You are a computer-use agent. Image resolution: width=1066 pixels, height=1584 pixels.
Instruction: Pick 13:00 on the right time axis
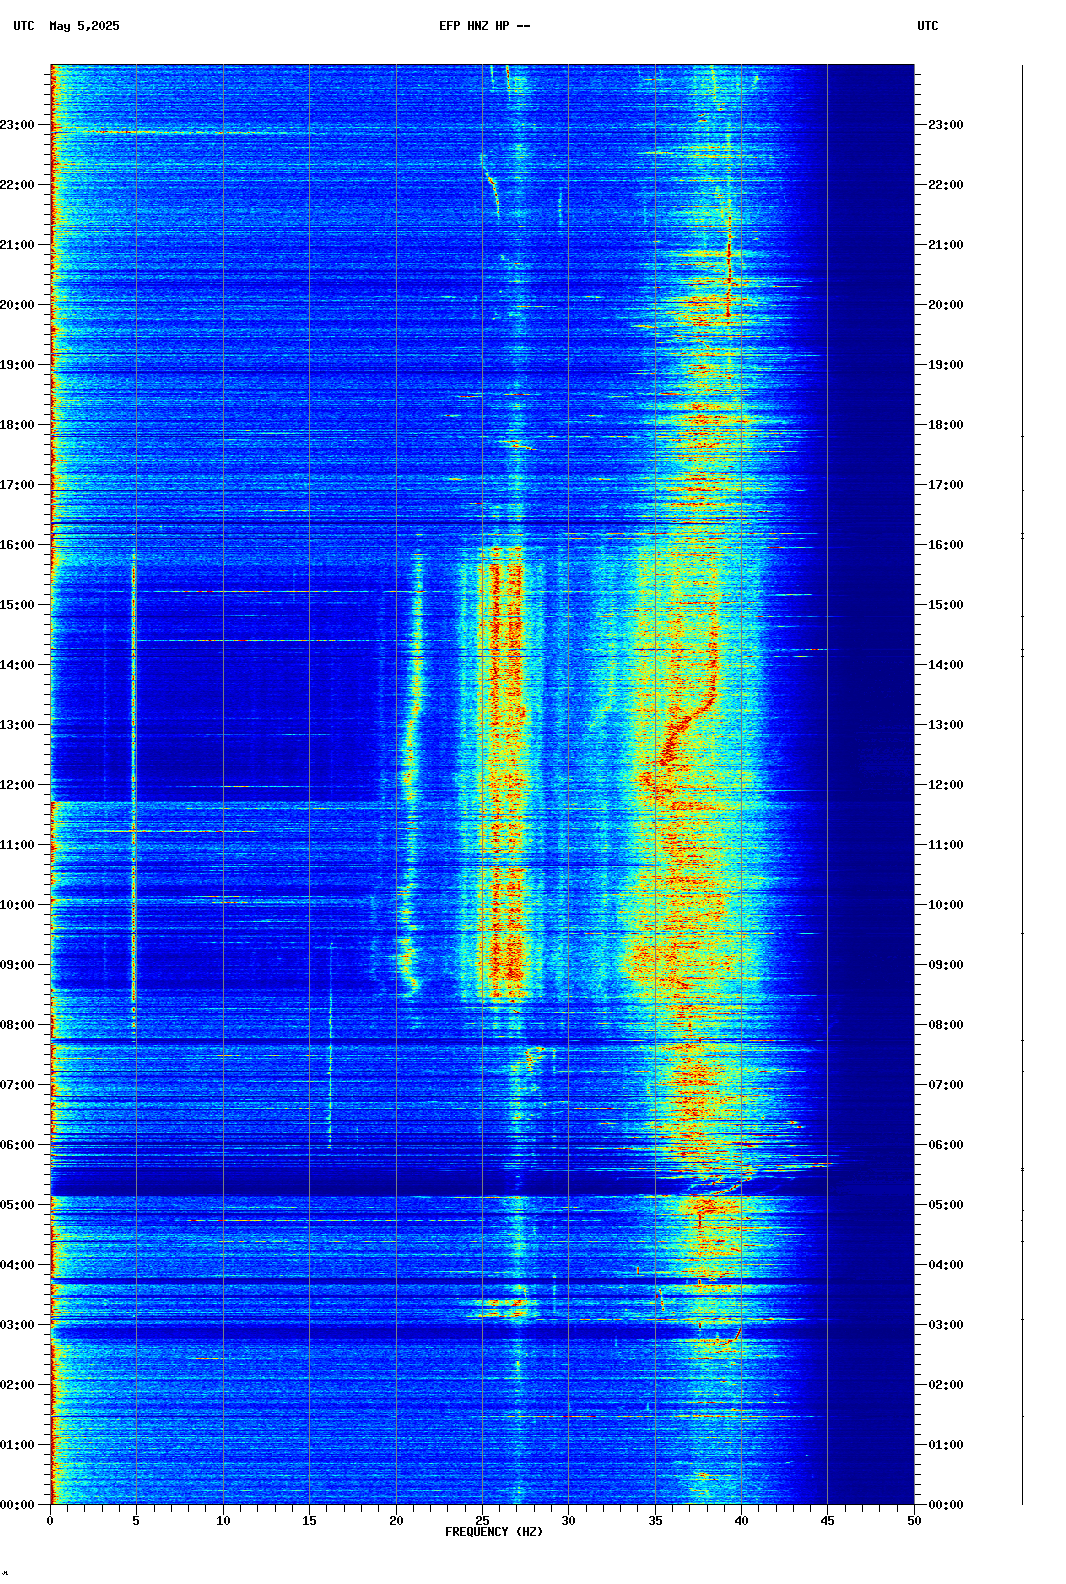(x=946, y=725)
